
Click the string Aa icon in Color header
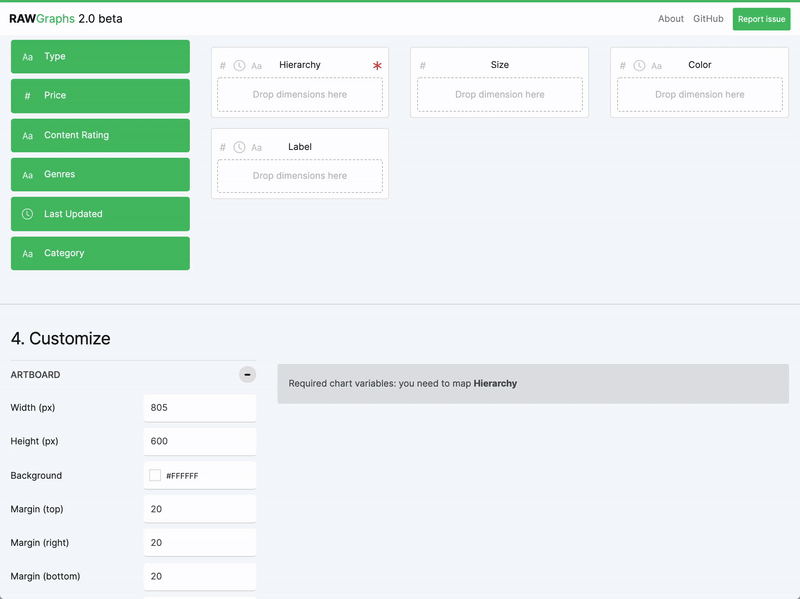(x=657, y=66)
